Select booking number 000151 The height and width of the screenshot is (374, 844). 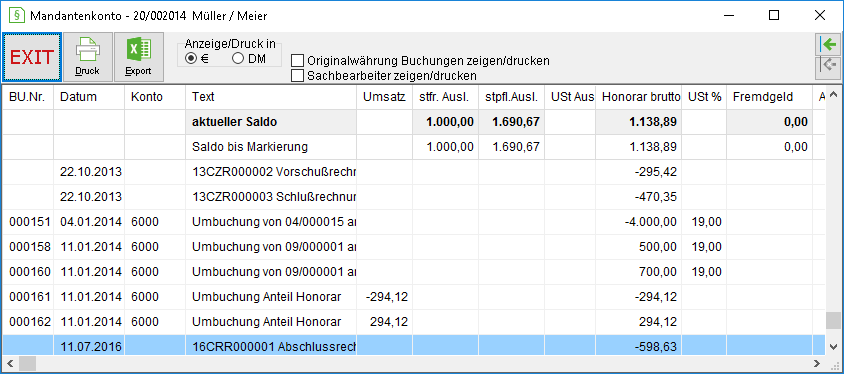(x=30, y=222)
